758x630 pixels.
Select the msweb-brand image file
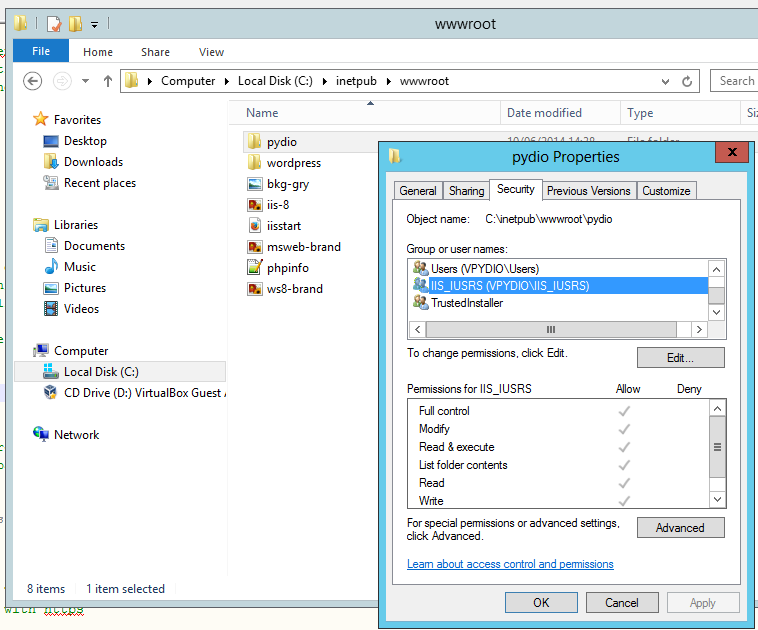click(x=304, y=247)
